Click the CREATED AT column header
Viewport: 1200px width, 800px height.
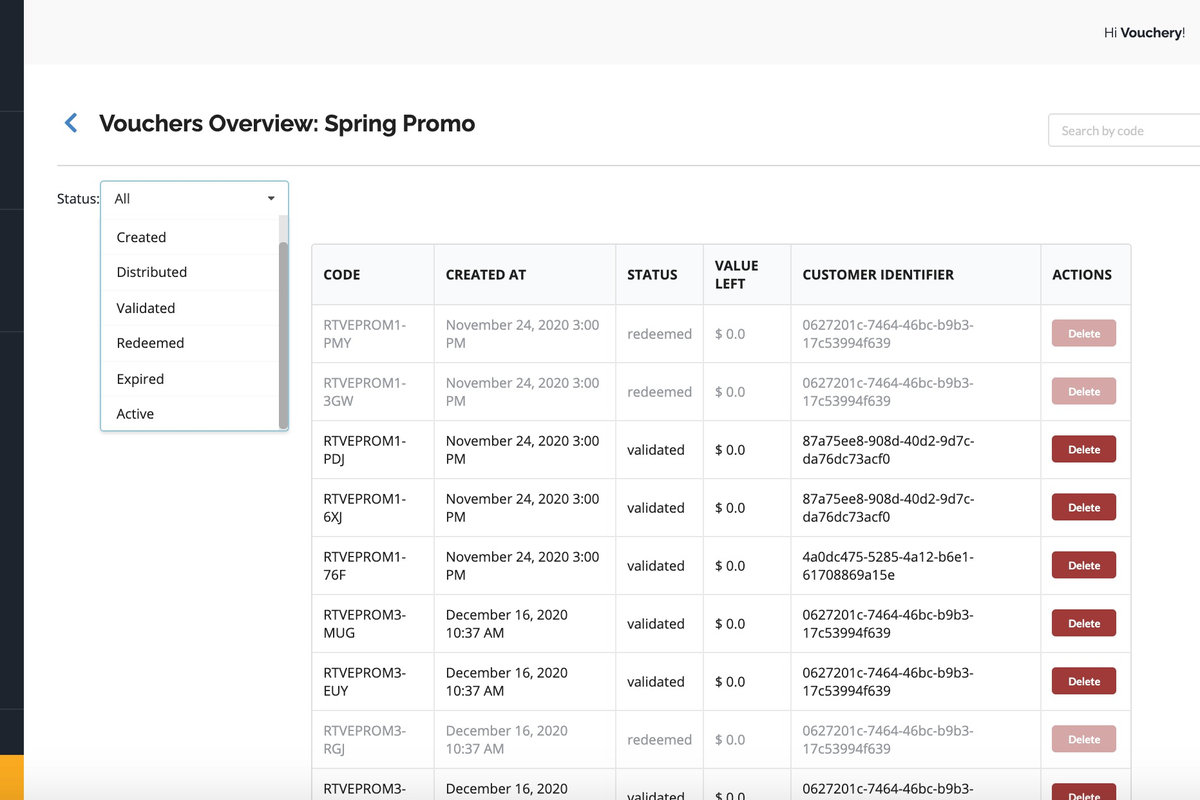[x=525, y=274]
